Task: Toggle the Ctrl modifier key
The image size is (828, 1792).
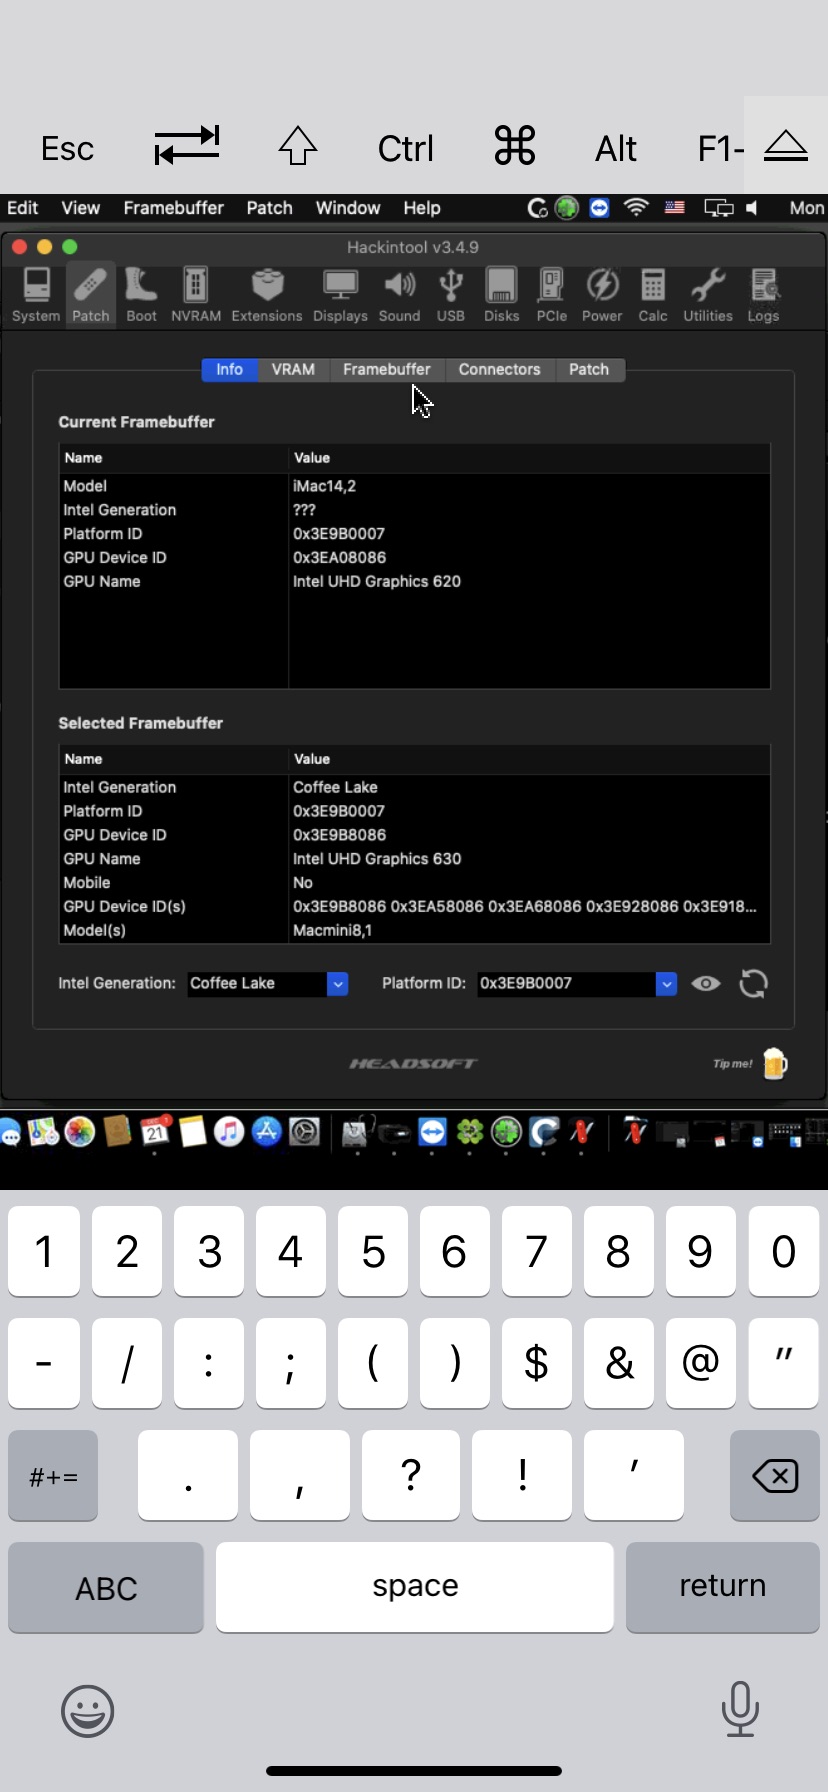Action: 405,149
